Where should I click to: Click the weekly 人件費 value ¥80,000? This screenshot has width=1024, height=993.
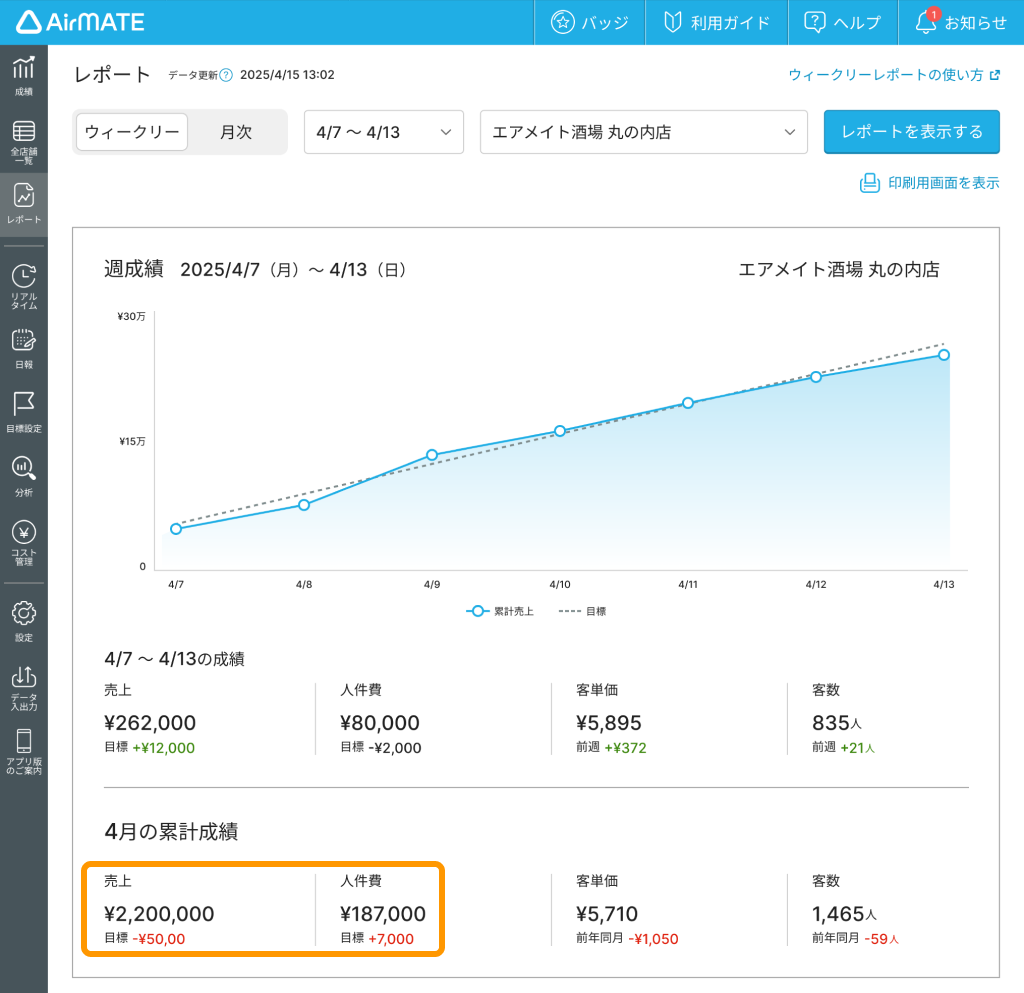(x=380, y=723)
